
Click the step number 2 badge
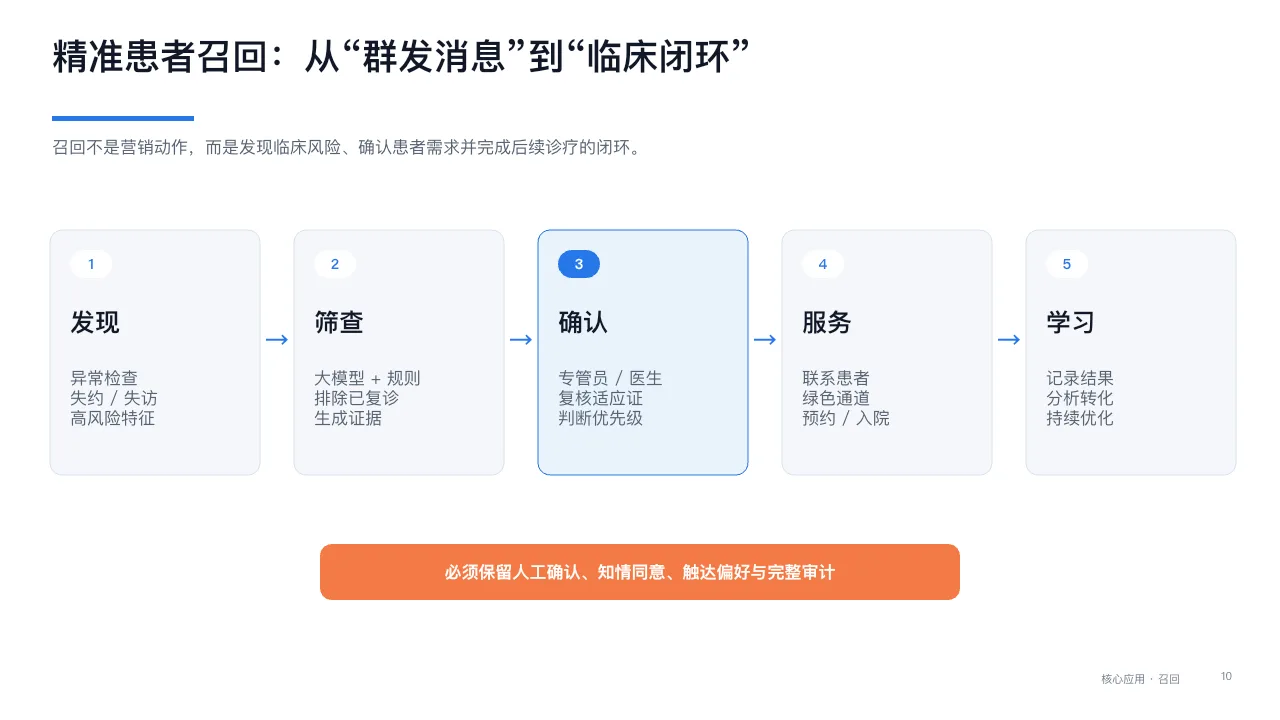tap(335, 264)
